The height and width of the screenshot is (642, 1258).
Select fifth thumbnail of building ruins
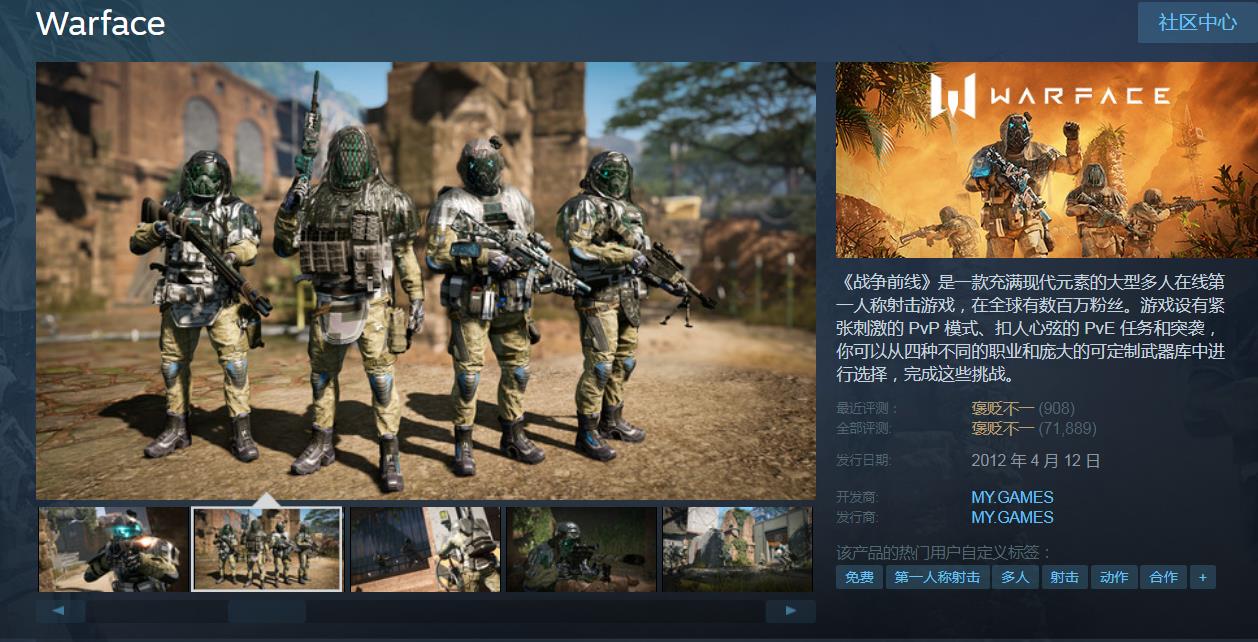point(738,549)
